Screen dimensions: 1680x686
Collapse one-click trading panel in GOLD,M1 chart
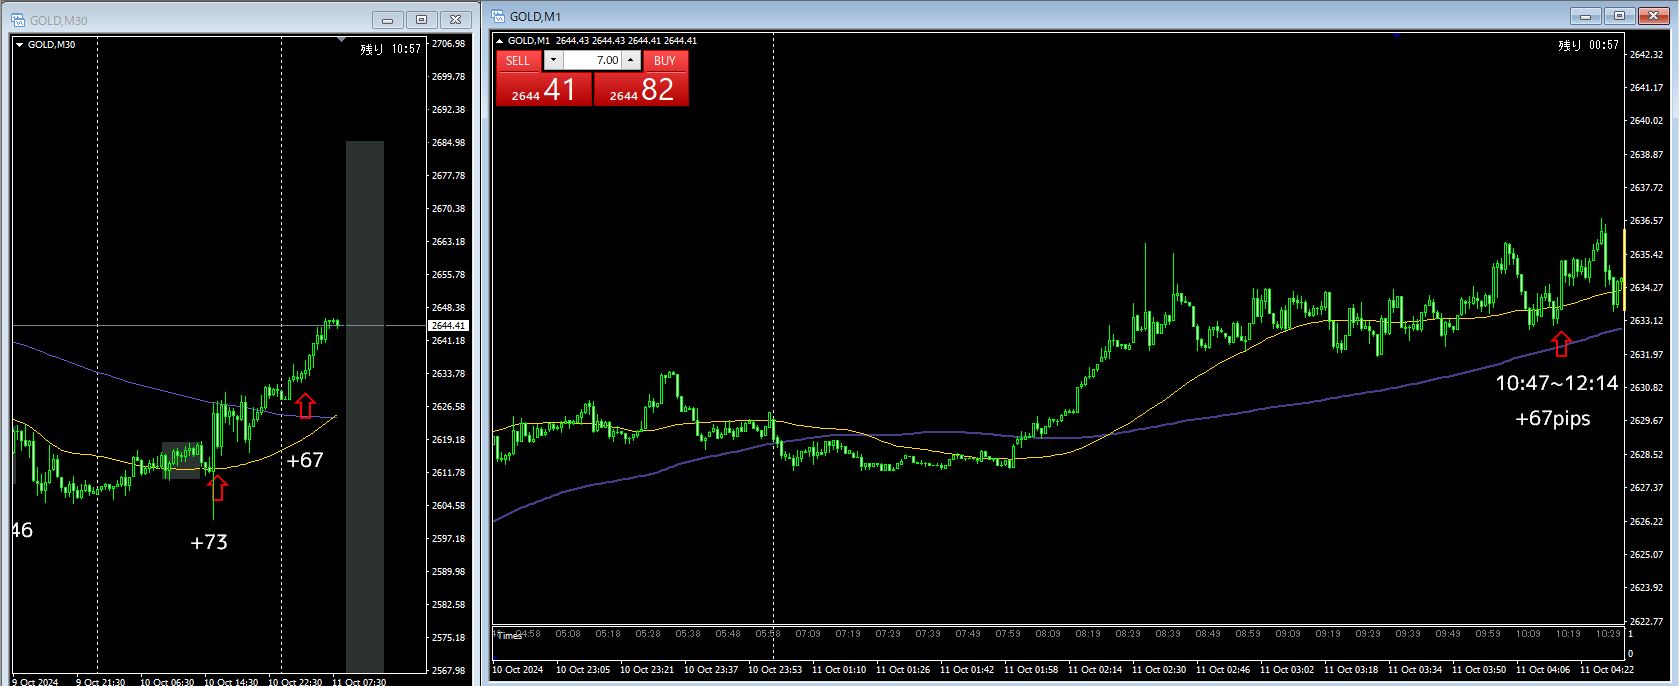[500, 41]
